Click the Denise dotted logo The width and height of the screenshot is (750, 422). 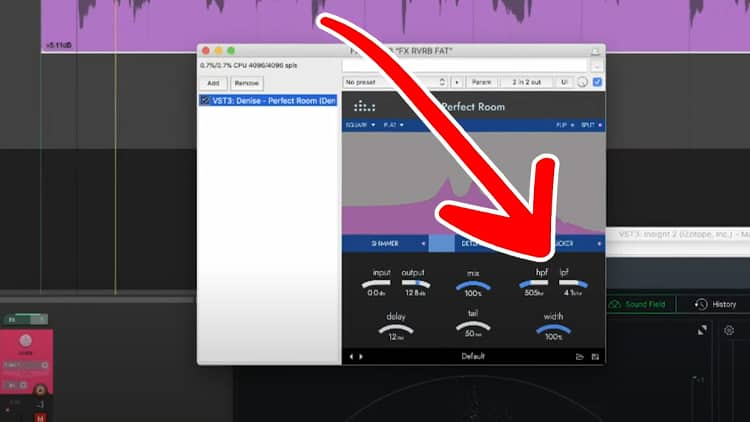pyautogui.click(x=364, y=106)
